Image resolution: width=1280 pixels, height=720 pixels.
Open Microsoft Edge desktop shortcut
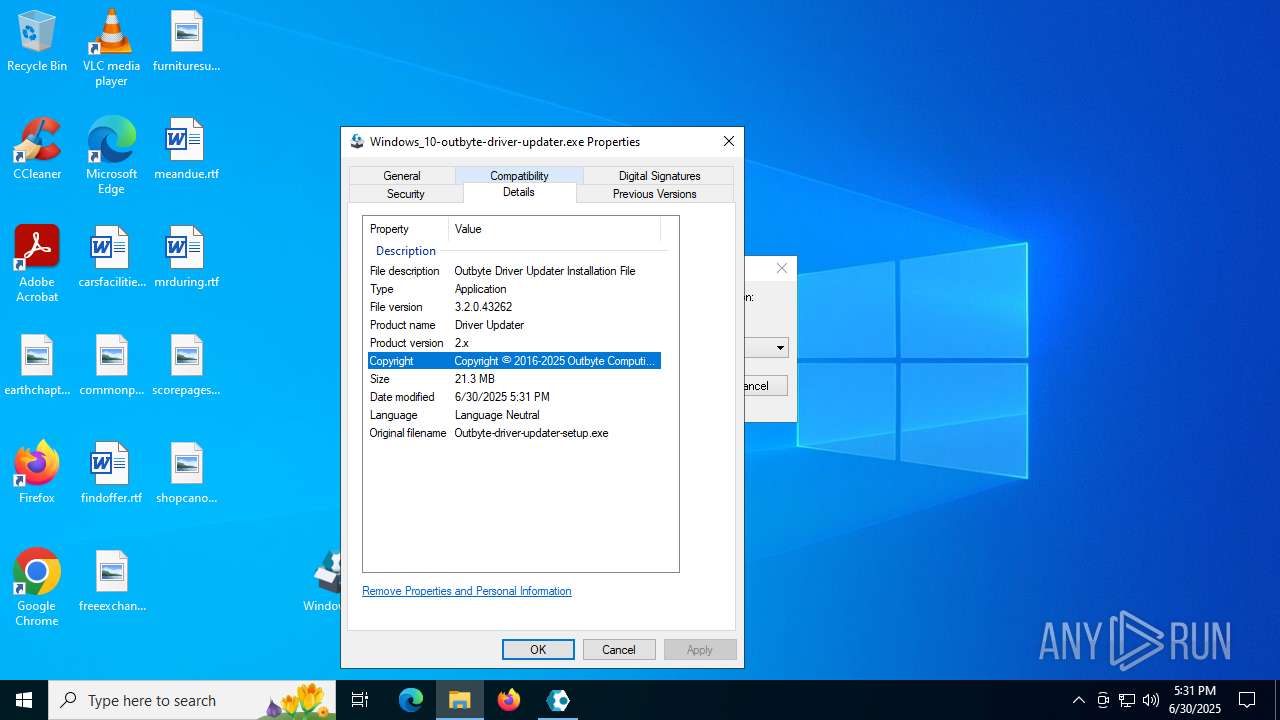coord(111,156)
